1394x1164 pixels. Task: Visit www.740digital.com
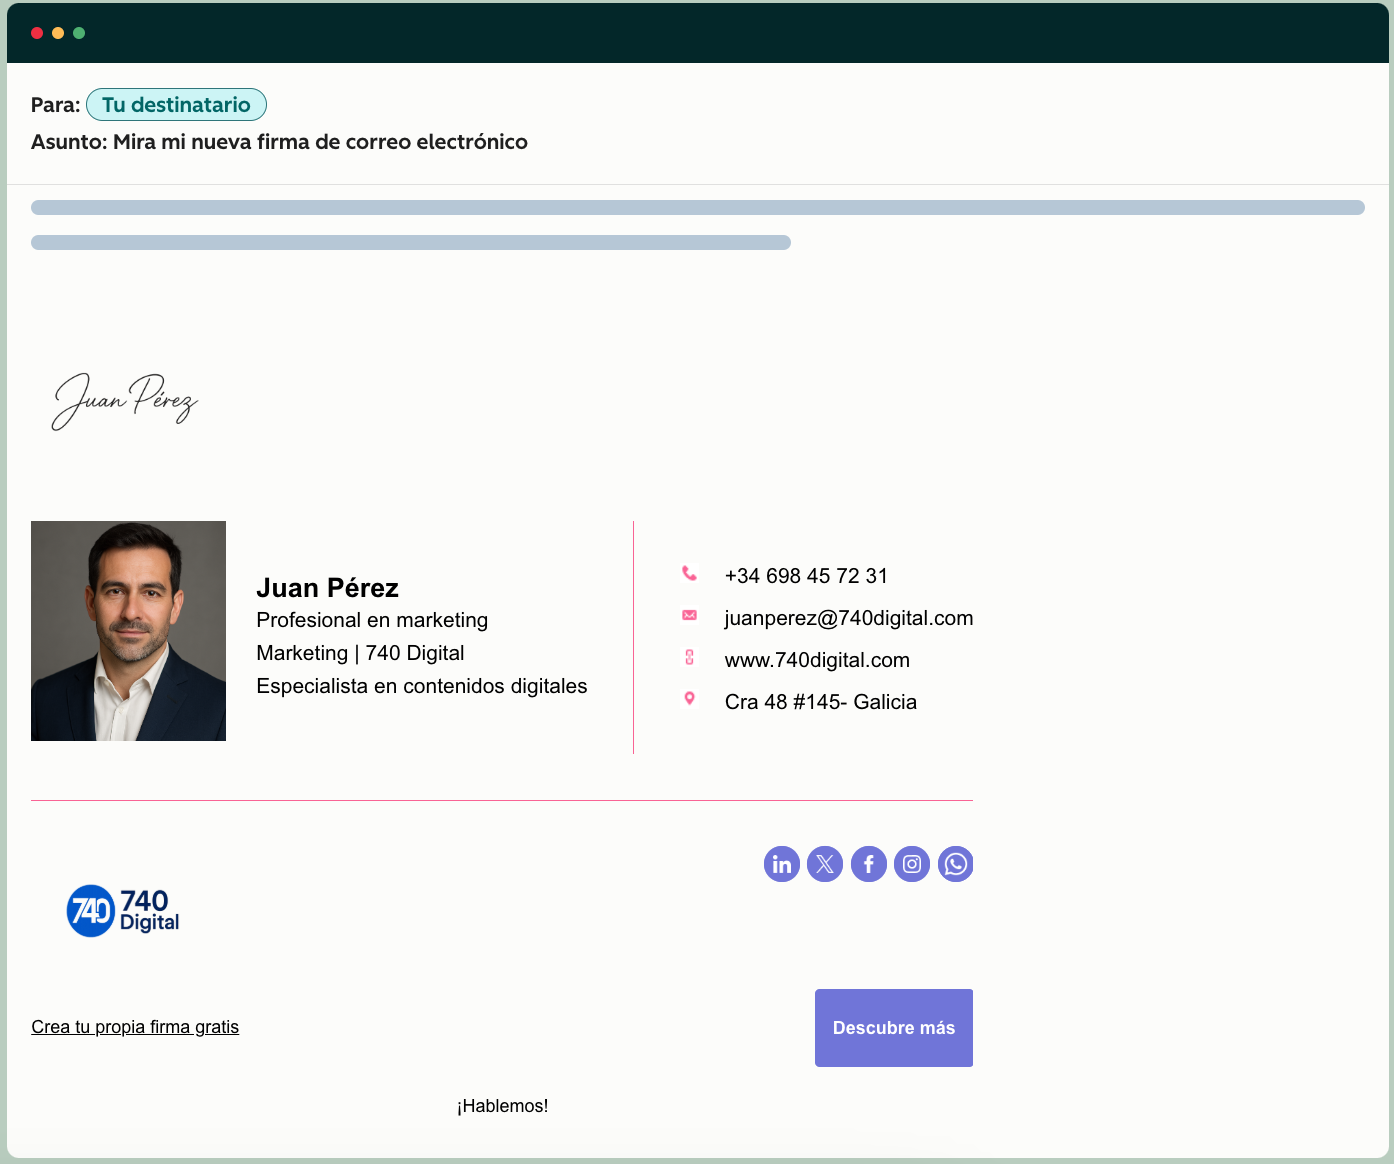coord(817,659)
